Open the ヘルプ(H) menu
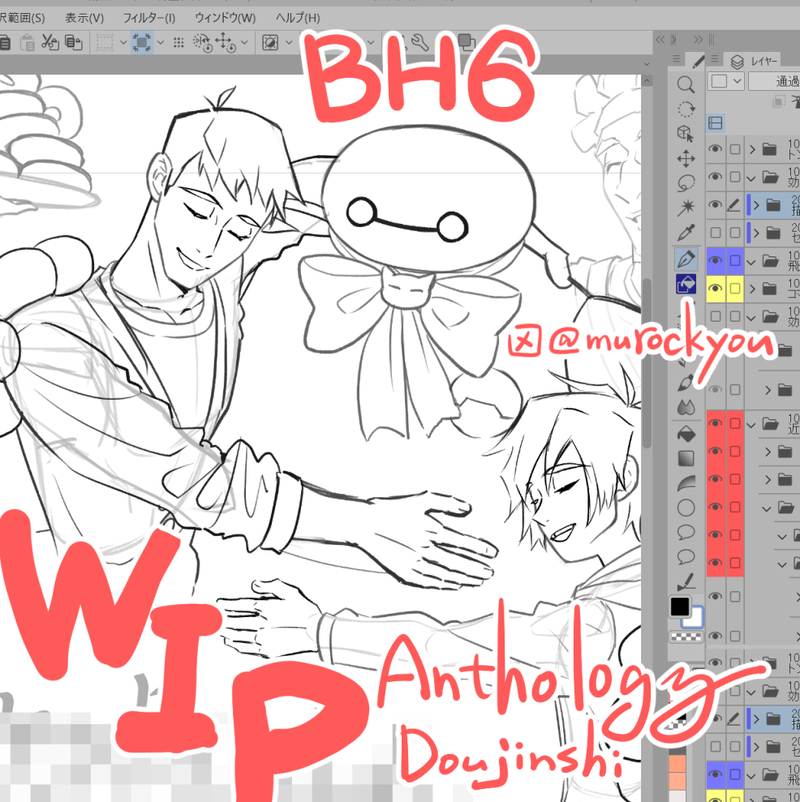This screenshot has height=802, width=800. pyautogui.click(x=298, y=18)
